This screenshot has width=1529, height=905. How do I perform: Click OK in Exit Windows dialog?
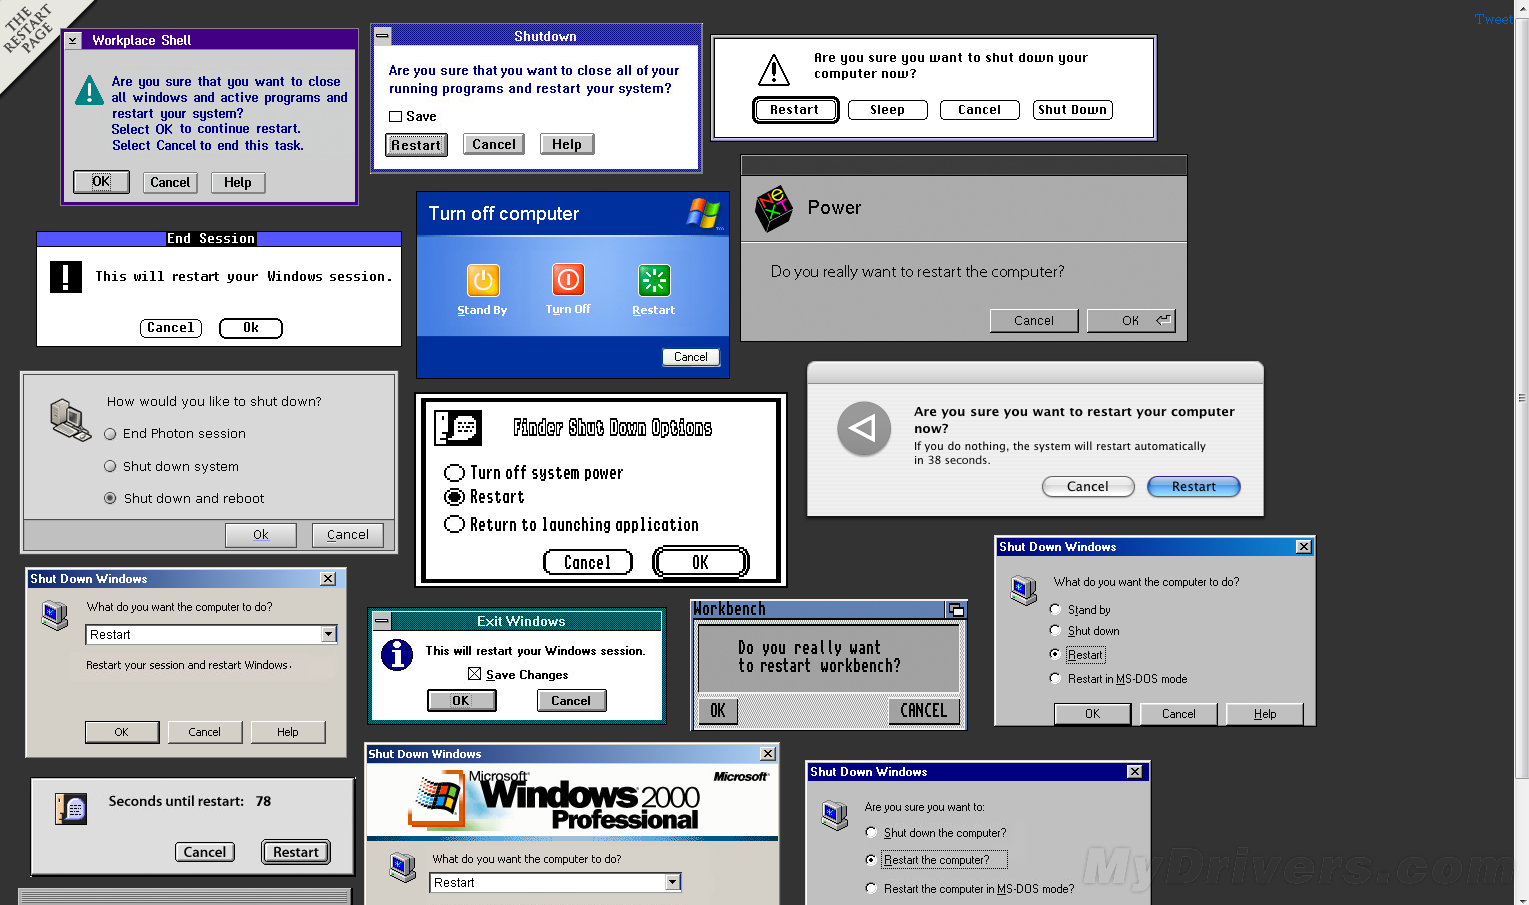pos(461,701)
